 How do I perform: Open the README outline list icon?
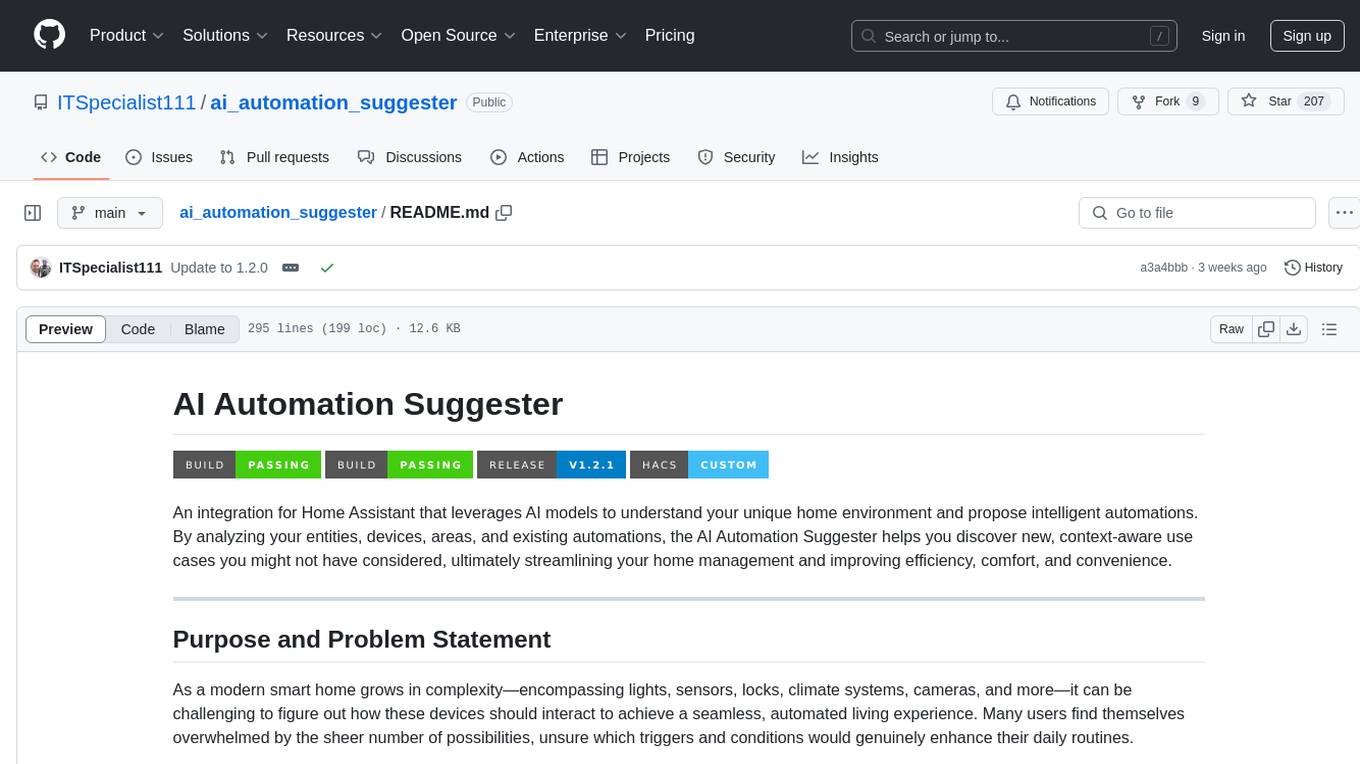coord(1329,329)
